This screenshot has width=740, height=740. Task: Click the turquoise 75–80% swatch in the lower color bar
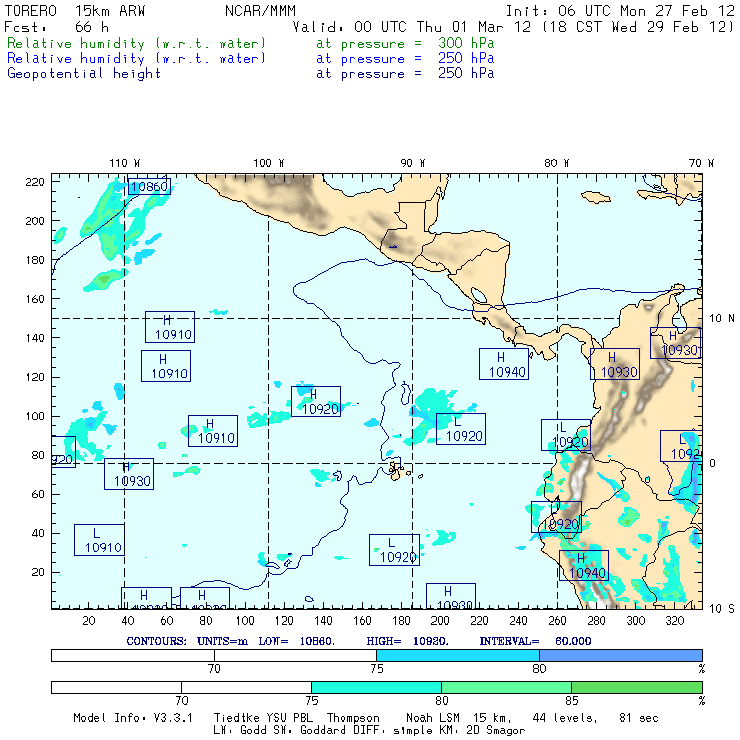click(x=376, y=687)
